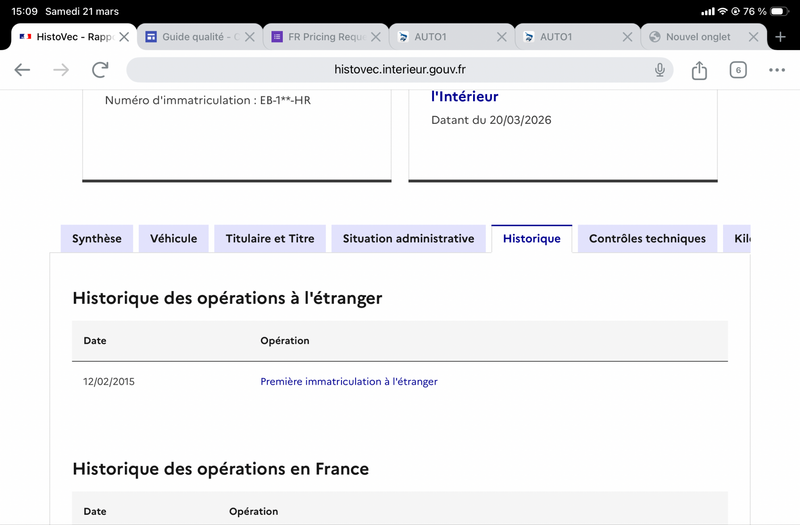This screenshot has width=800, height=525.
Task: Go to the Titulaire et Titre tab
Action: point(270,239)
